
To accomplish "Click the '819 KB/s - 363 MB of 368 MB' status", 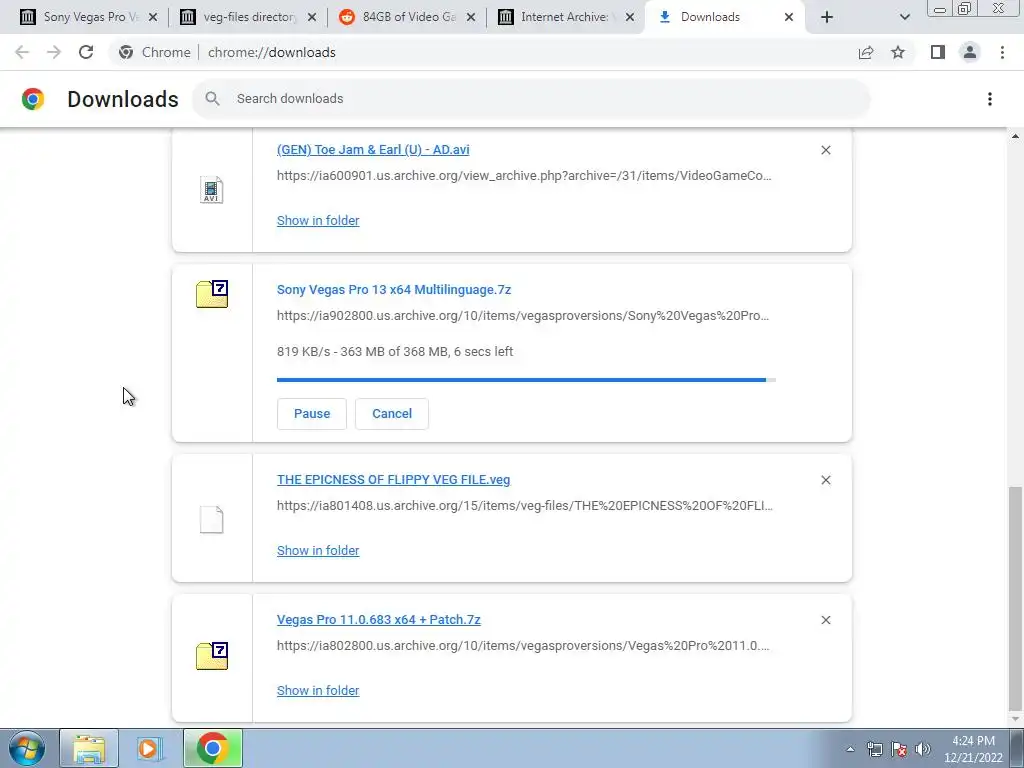I will click(x=395, y=351).
